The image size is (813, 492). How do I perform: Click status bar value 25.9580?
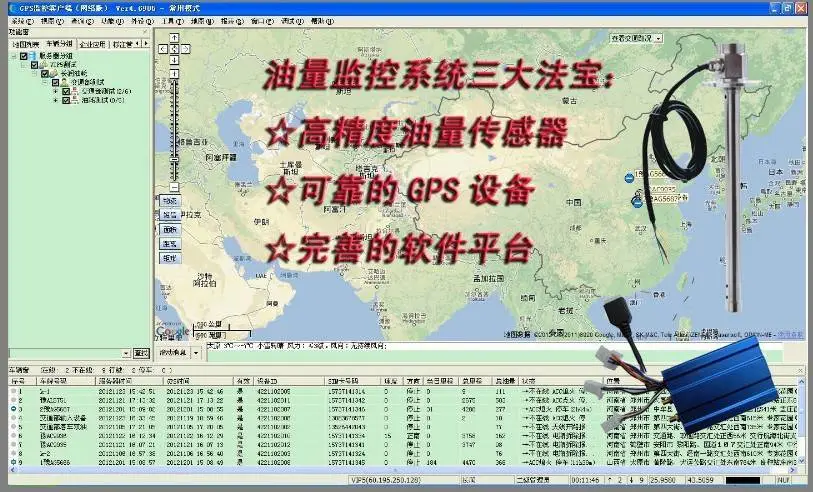661,481
